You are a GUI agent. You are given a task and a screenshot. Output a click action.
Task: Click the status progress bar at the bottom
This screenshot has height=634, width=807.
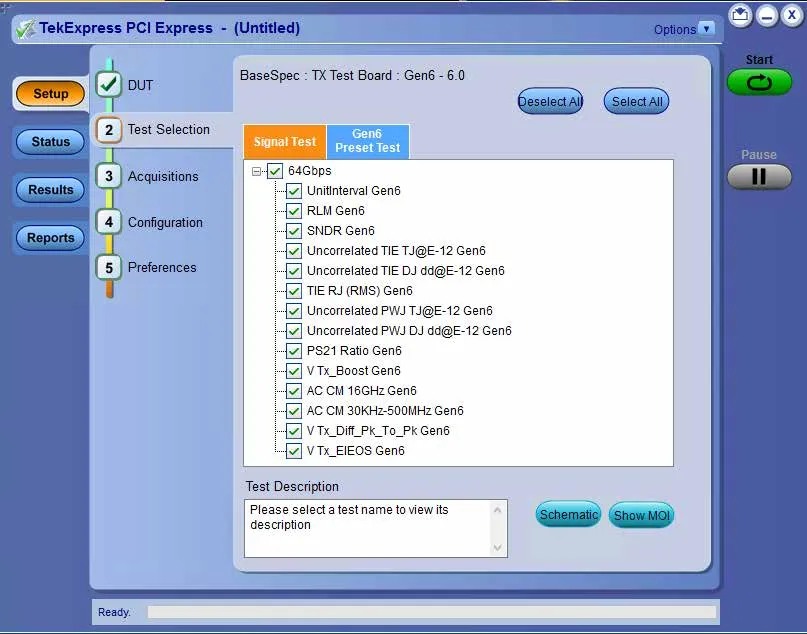pyautogui.click(x=431, y=612)
